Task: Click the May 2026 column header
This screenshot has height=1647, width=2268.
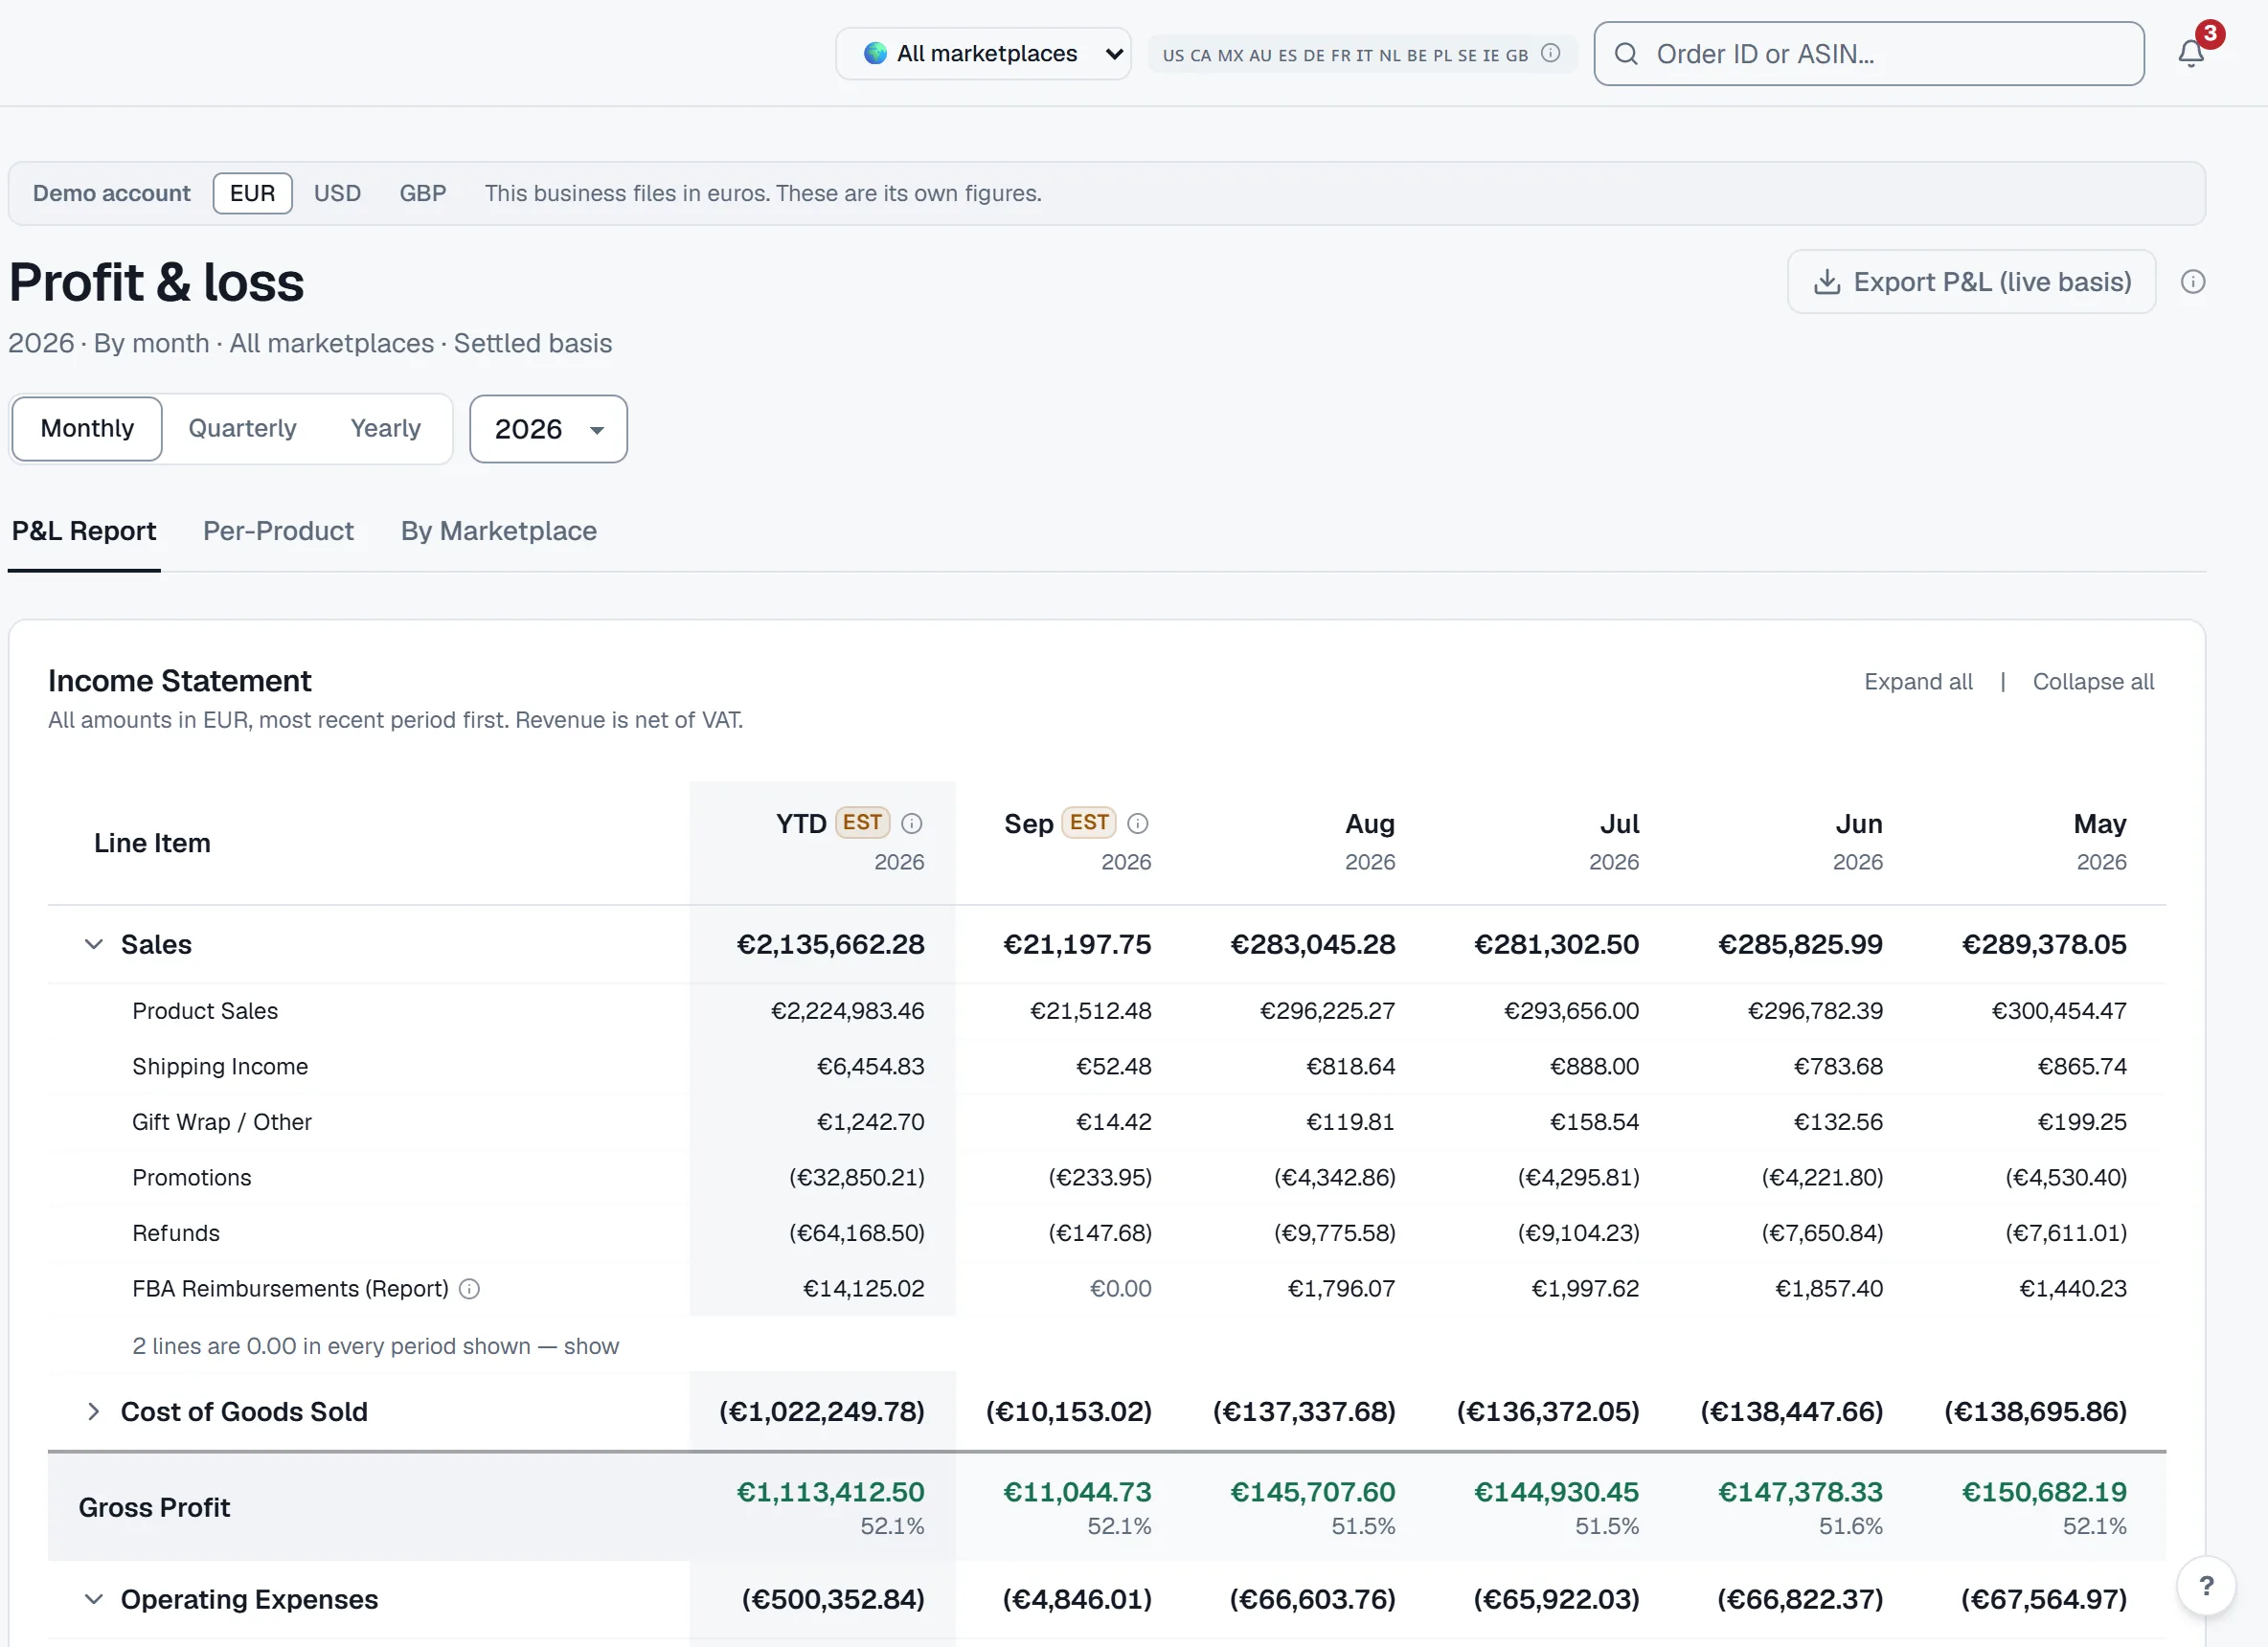Action: tap(2100, 843)
